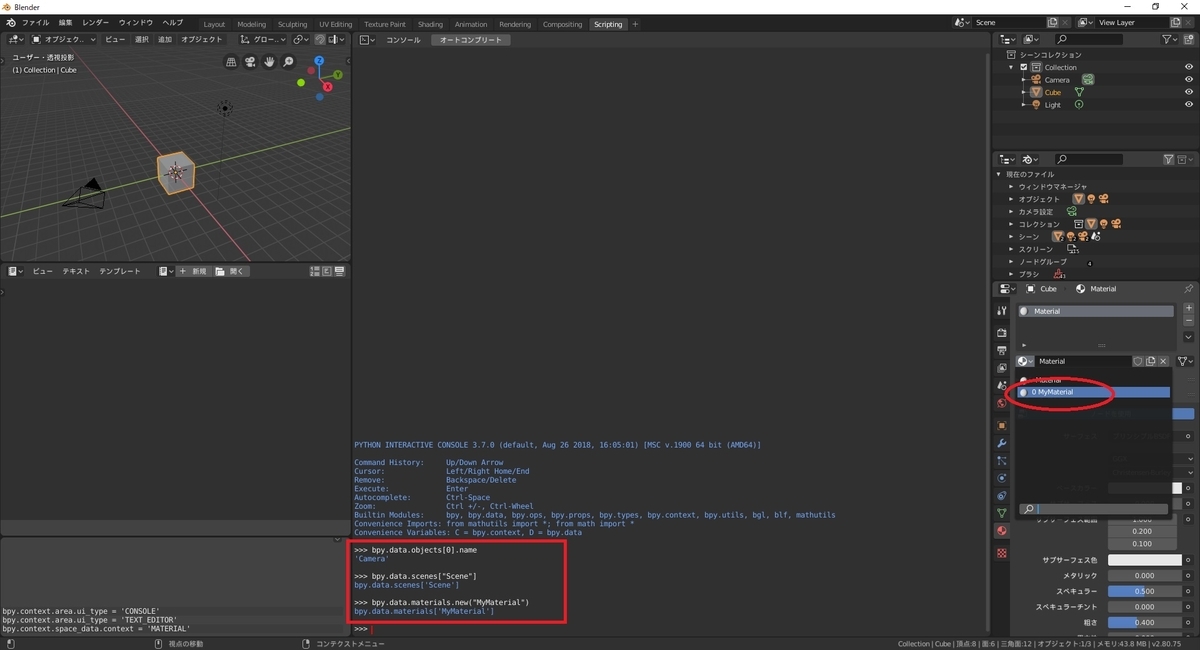1200x650 pixels.
Task: Toggle word wrap in text editor
Action: click(327, 271)
